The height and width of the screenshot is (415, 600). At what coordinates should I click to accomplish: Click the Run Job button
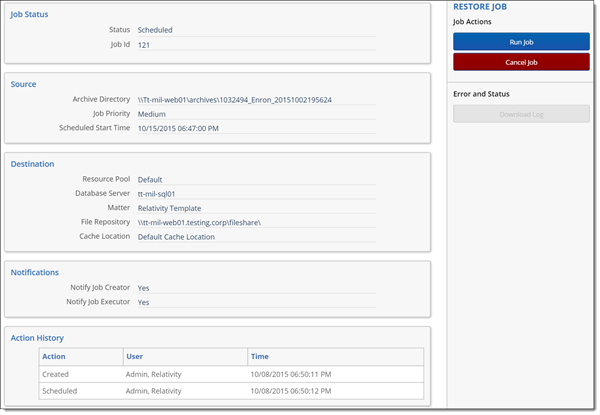click(521, 41)
